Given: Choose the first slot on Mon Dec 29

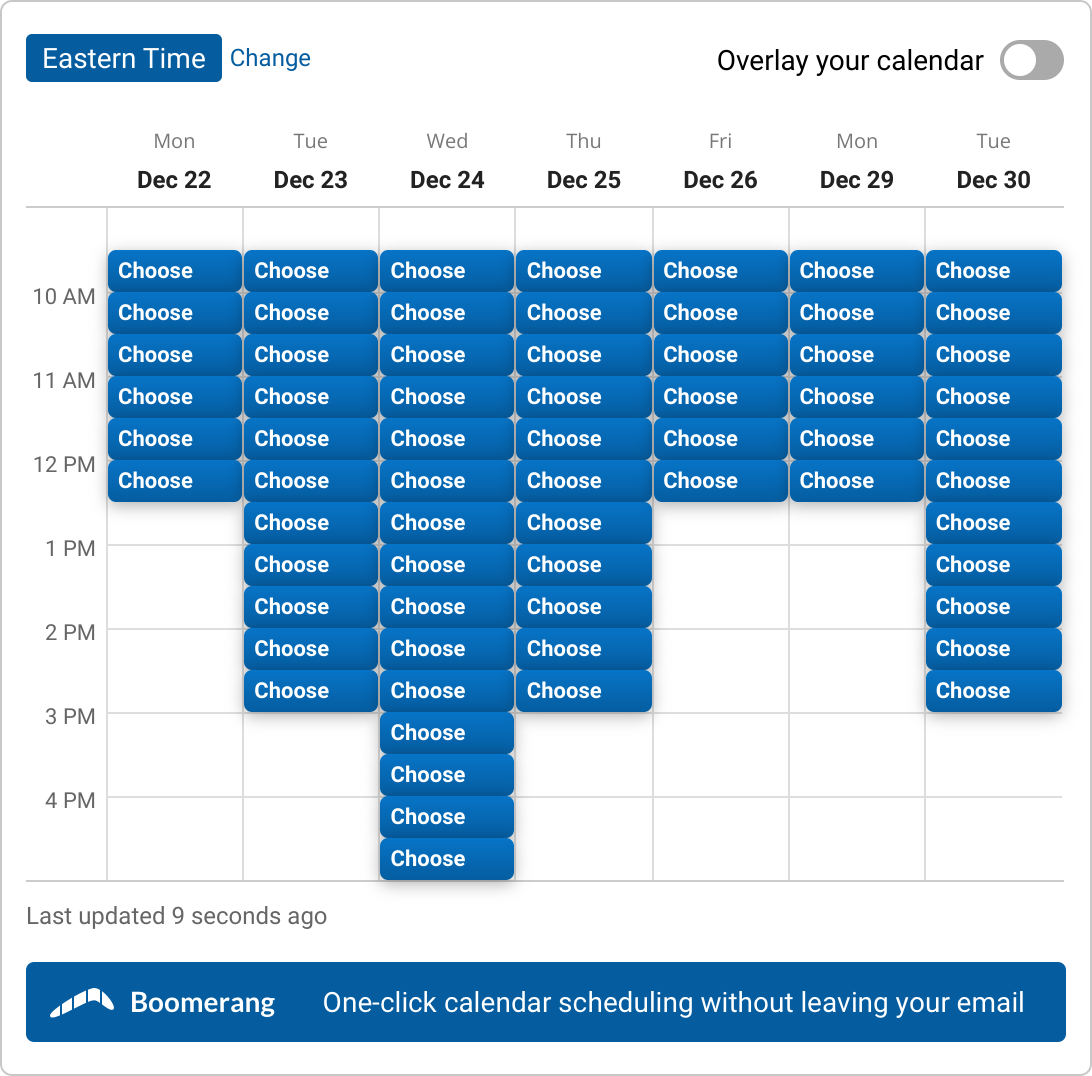Looking at the screenshot, I should pos(856,271).
